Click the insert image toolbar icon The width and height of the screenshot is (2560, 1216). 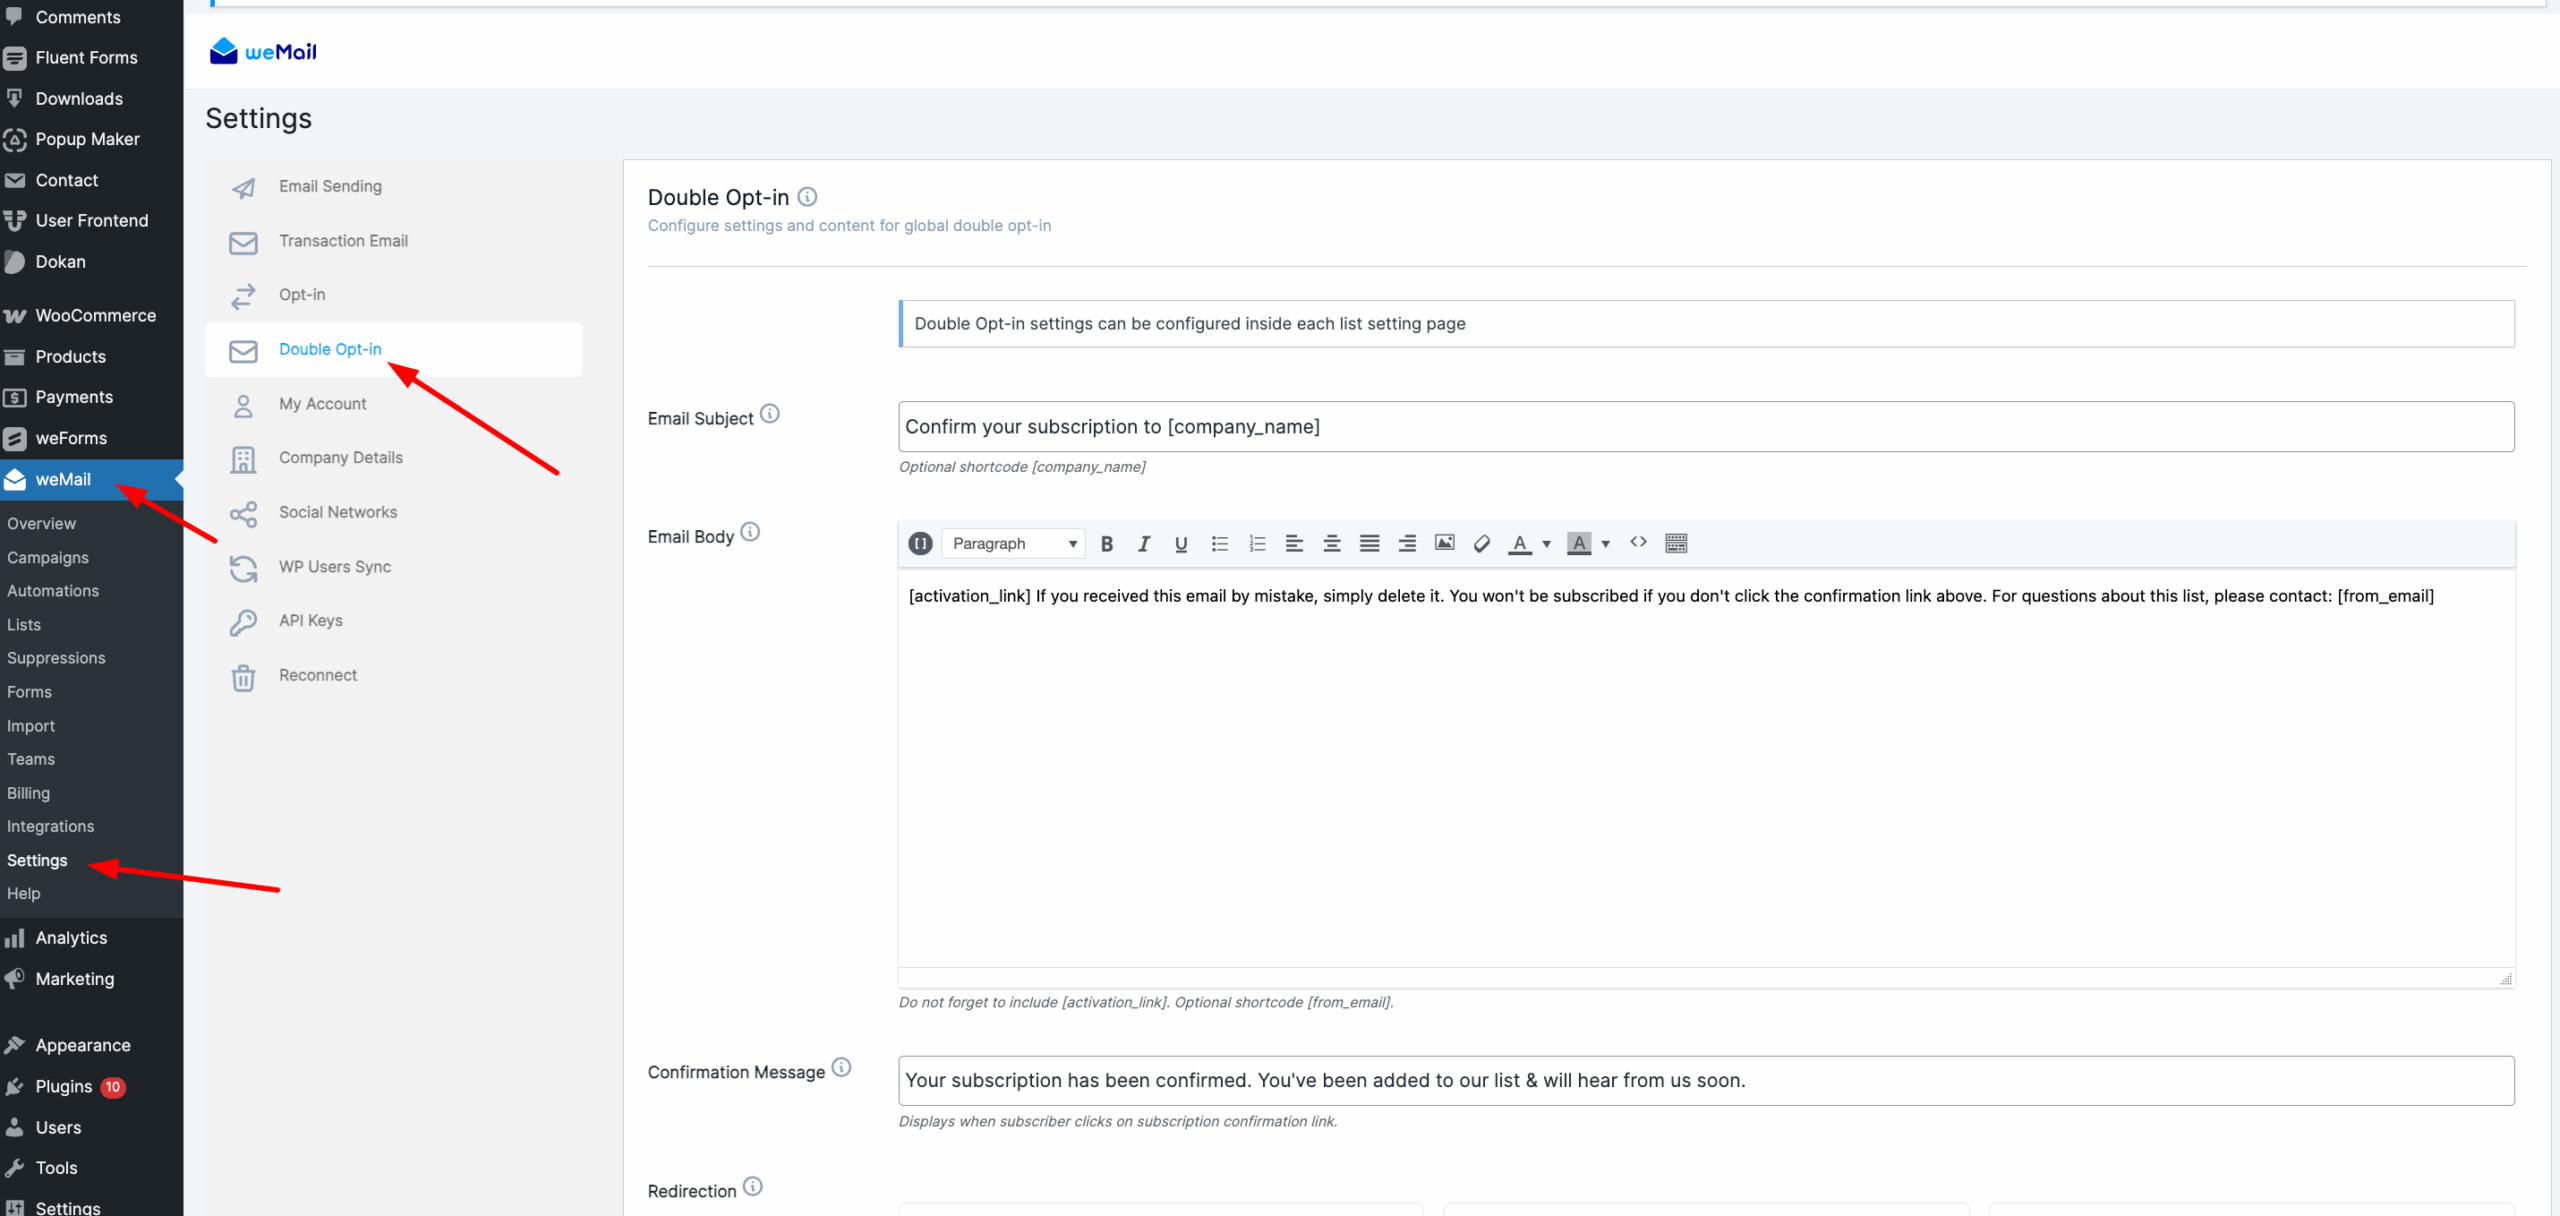tap(1444, 543)
